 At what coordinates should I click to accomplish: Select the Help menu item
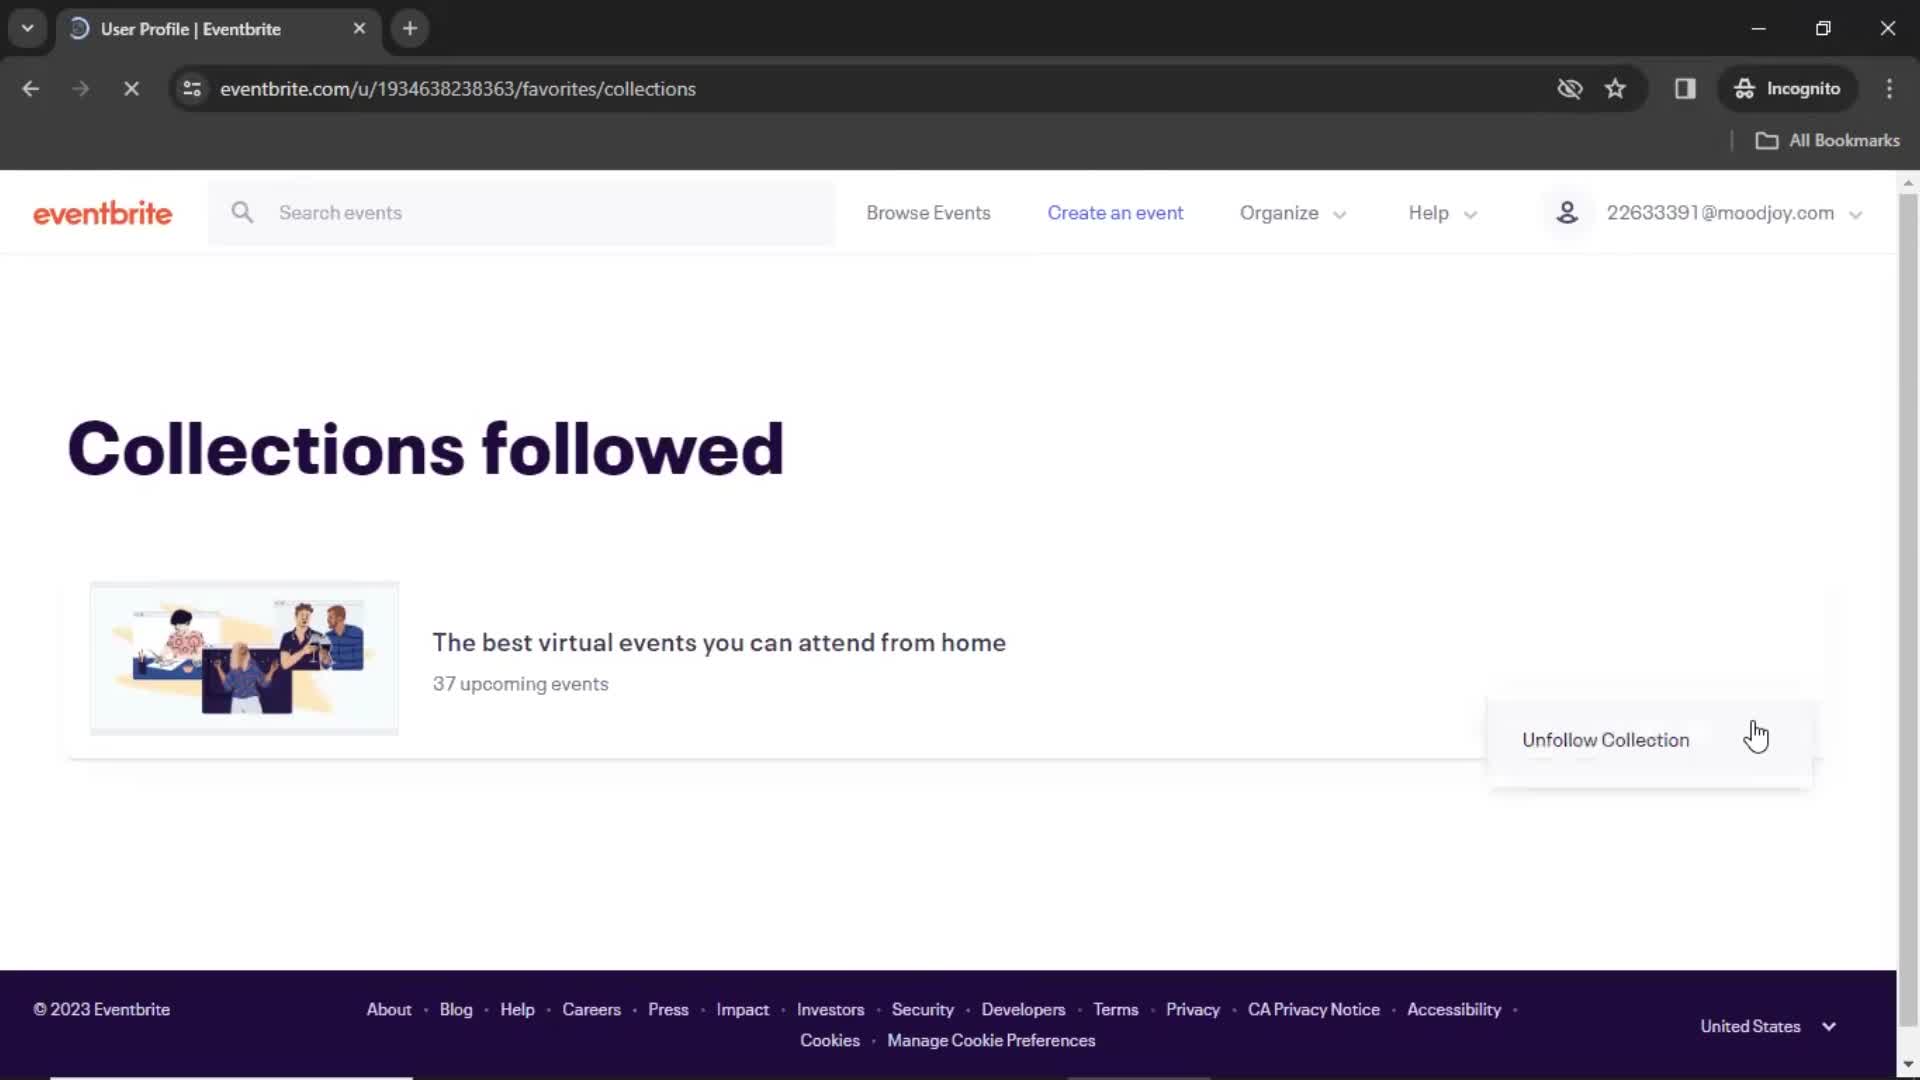click(x=1428, y=212)
